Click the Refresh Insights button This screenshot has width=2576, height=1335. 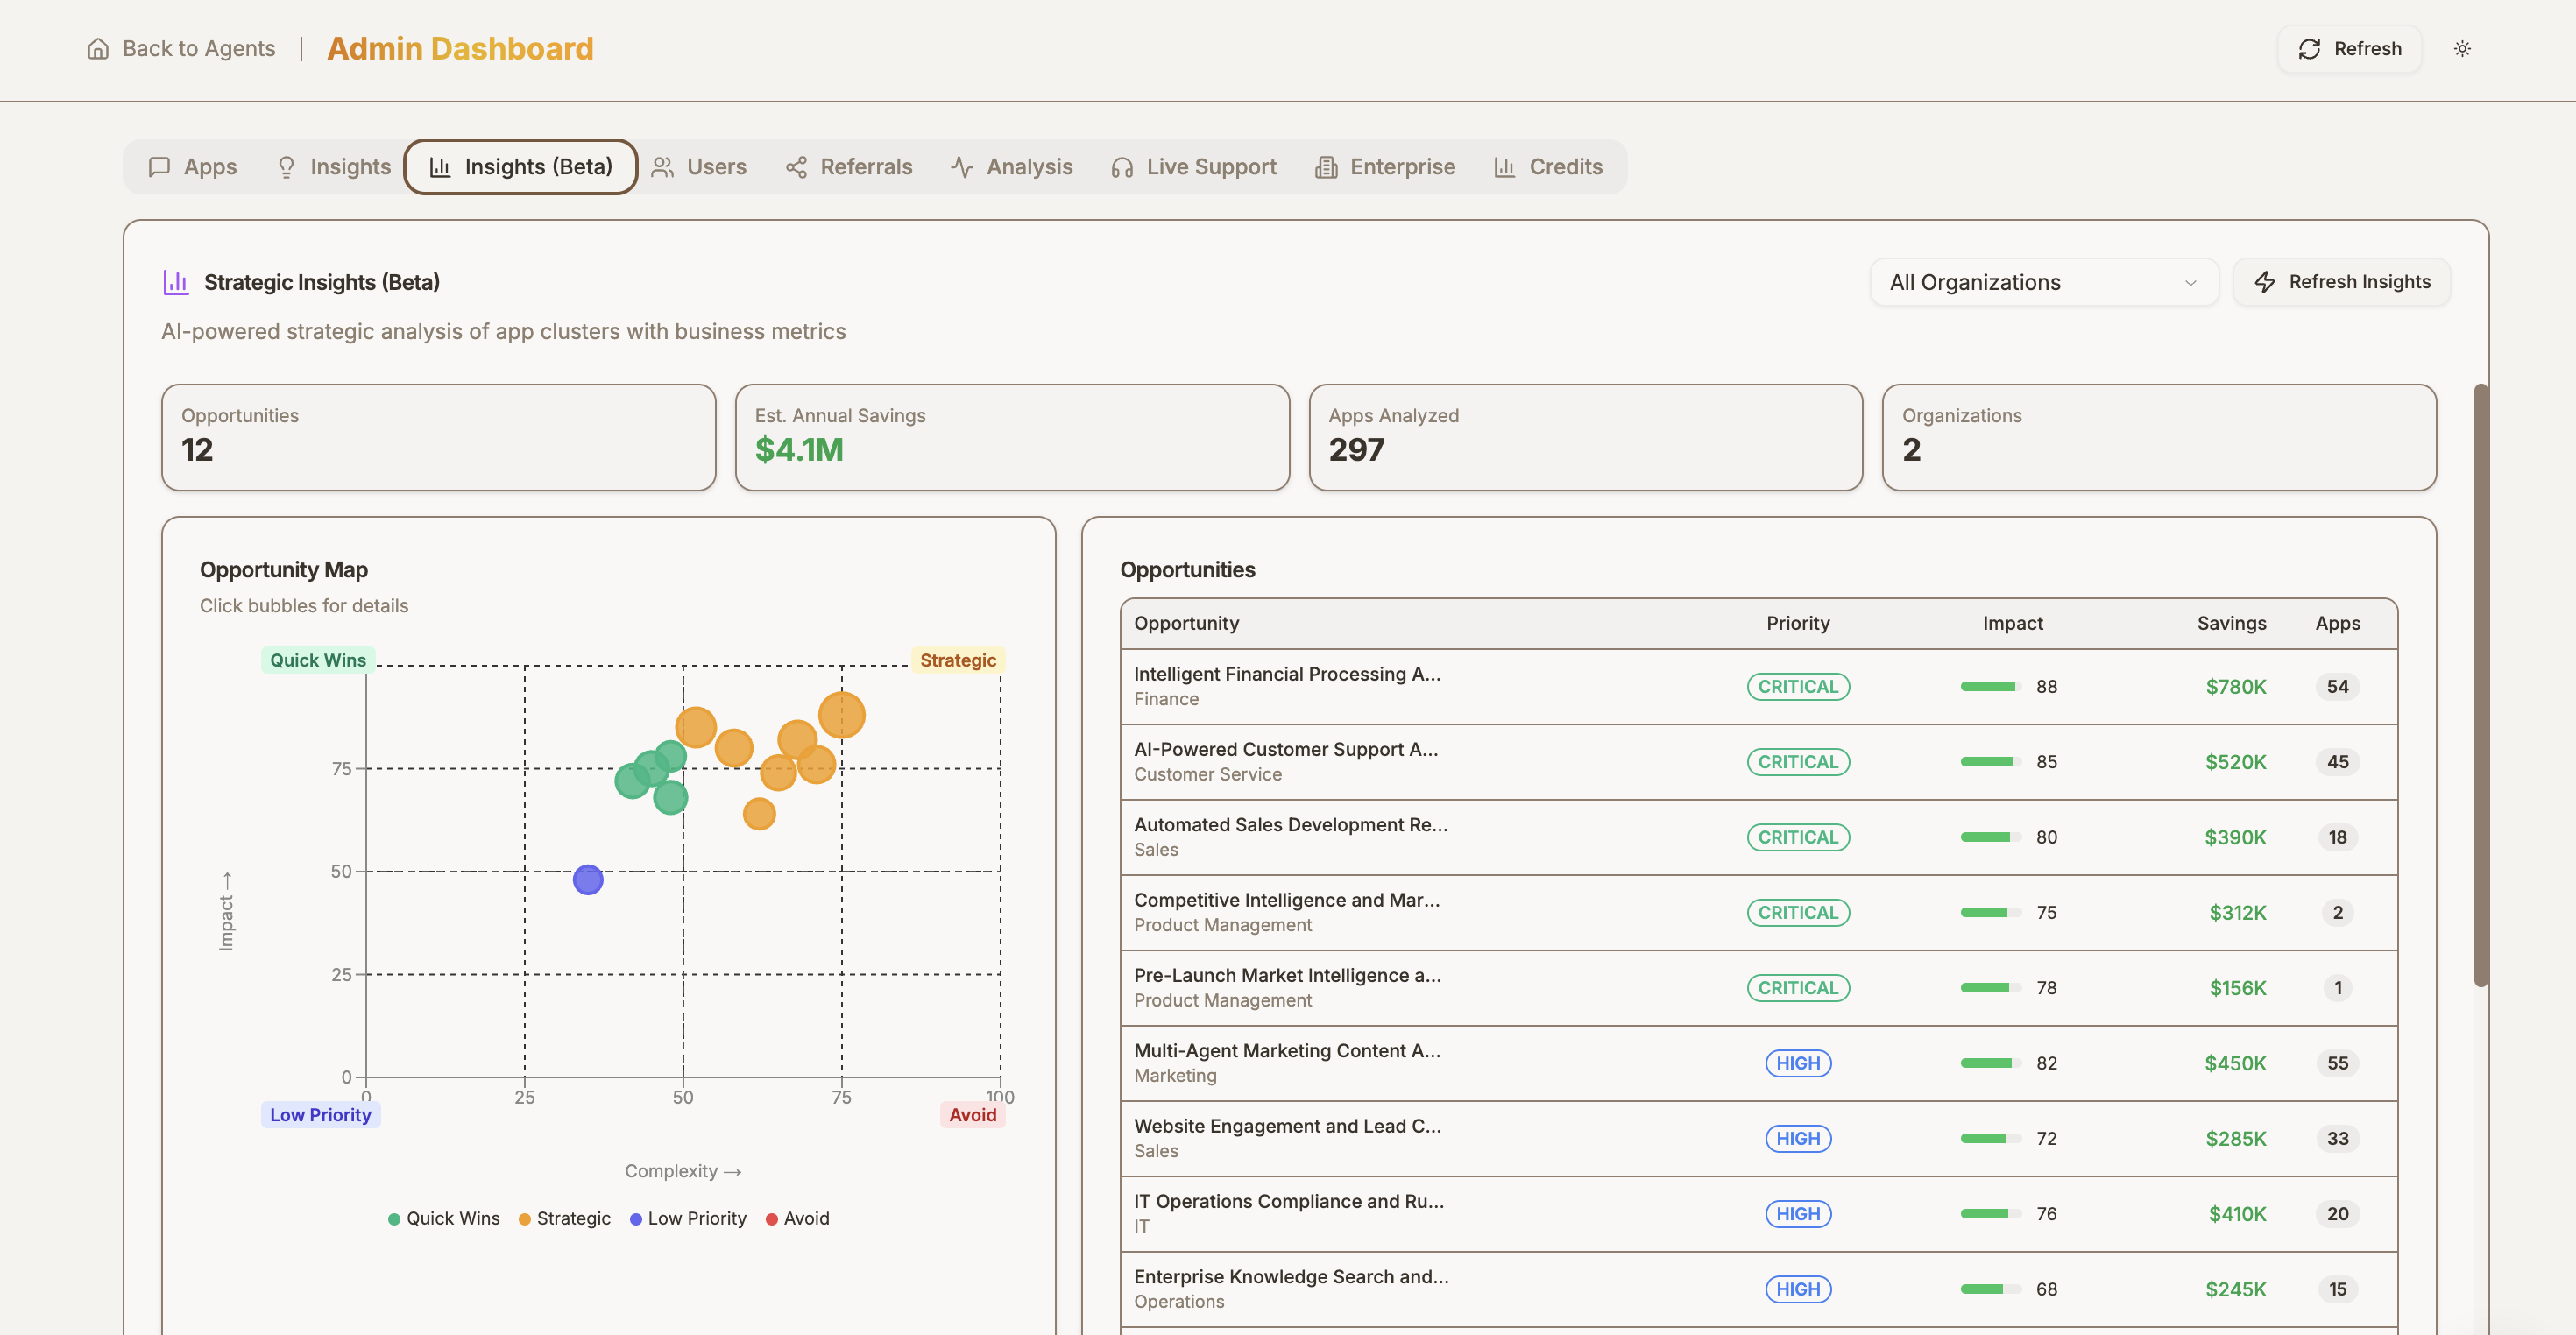[x=2341, y=282]
